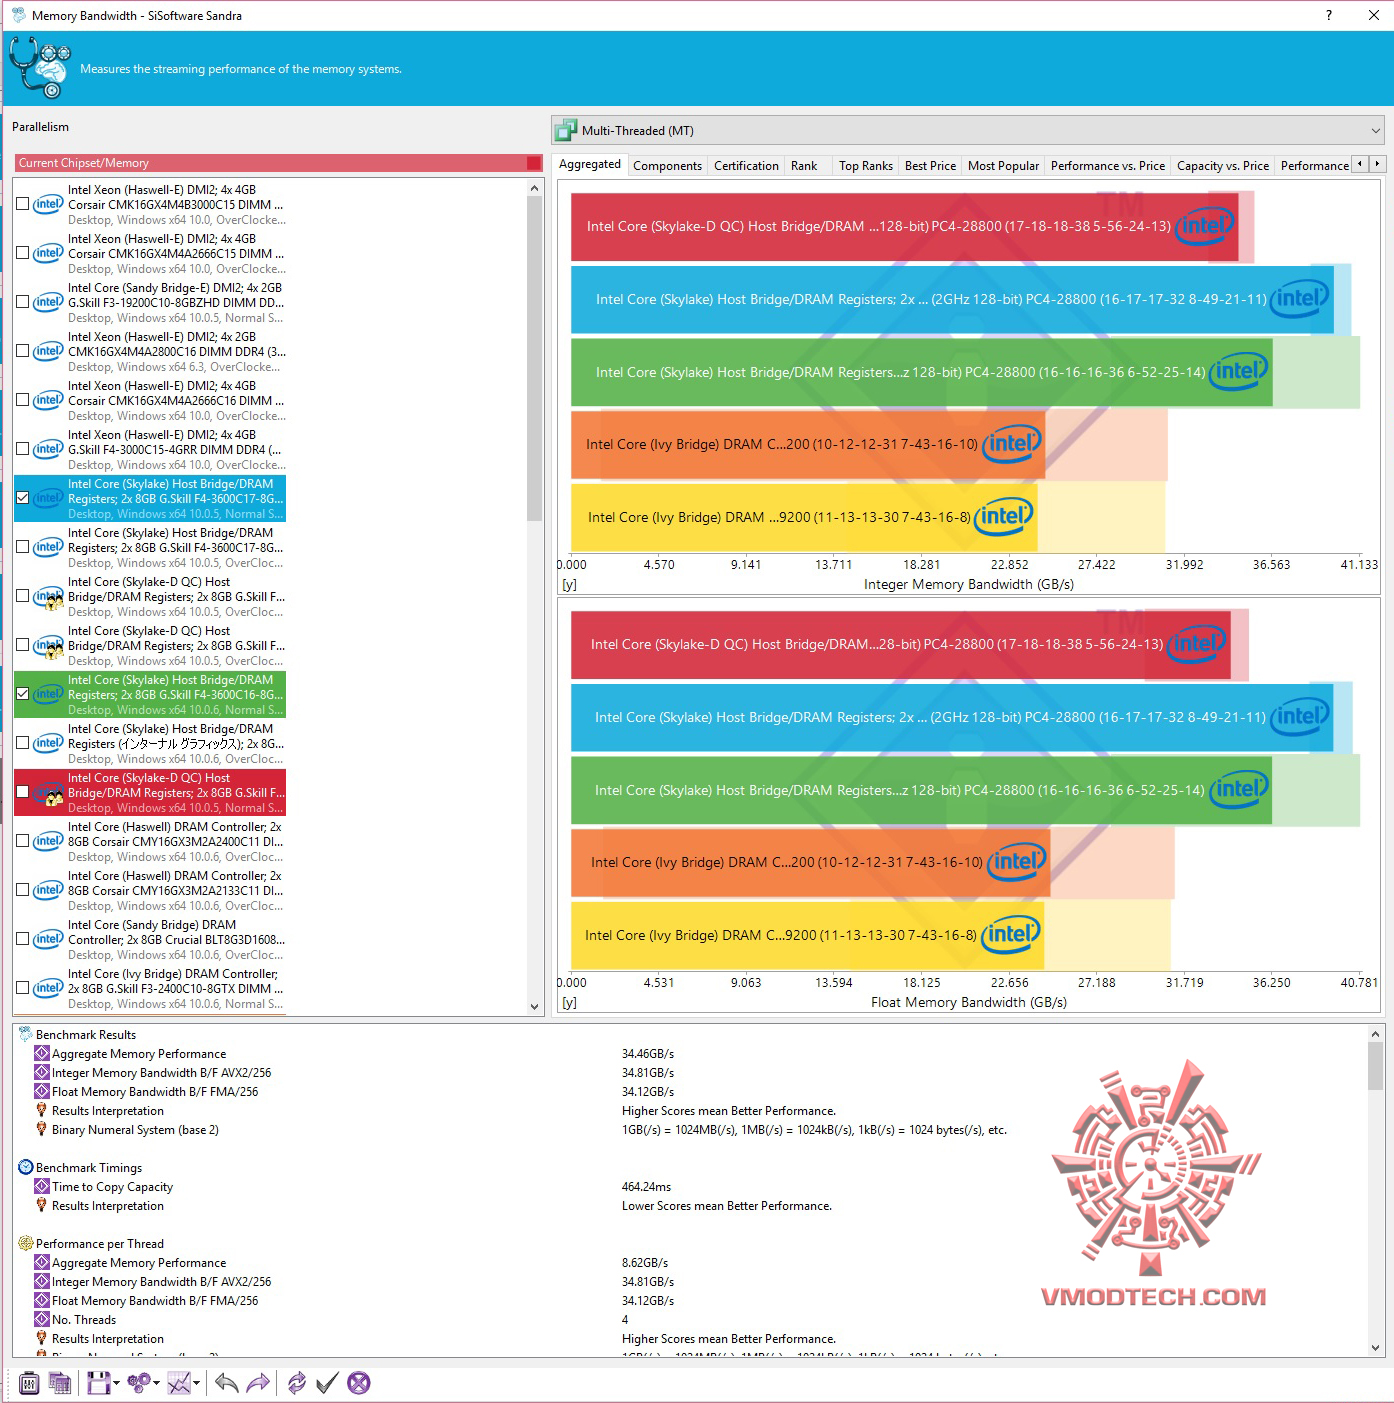The width and height of the screenshot is (1394, 1403).
Task: Click the Benchmark Timings clock icon
Action: coord(25,1167)
